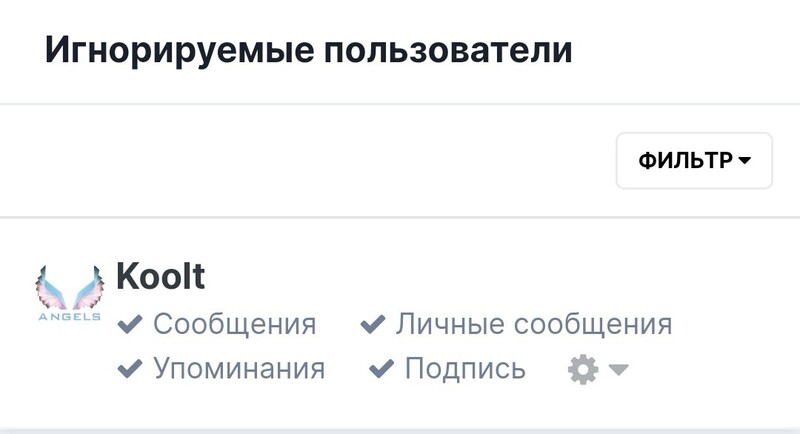
Task: Expand the arrow next to the gear icon
Action: (618, 369)
